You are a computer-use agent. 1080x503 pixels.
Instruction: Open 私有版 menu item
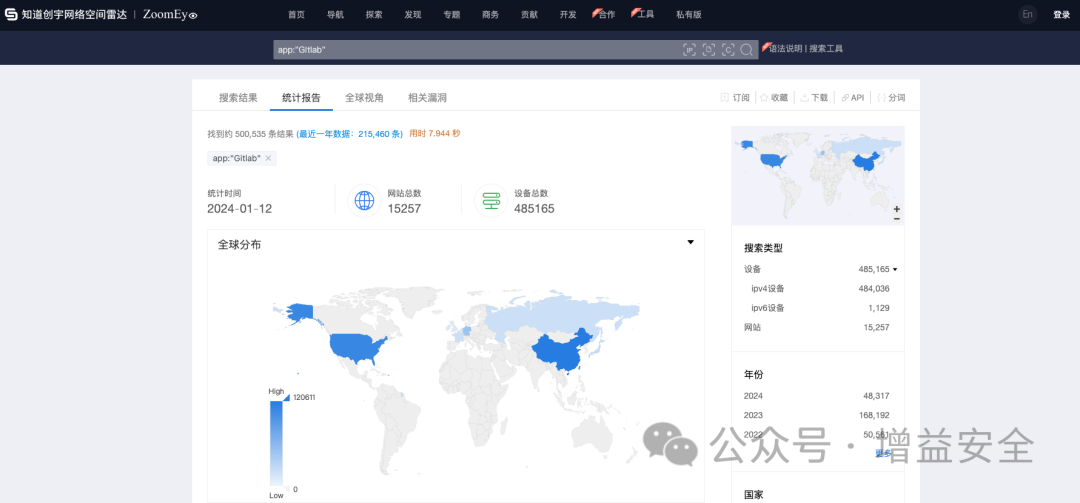[x=689, y=14]
